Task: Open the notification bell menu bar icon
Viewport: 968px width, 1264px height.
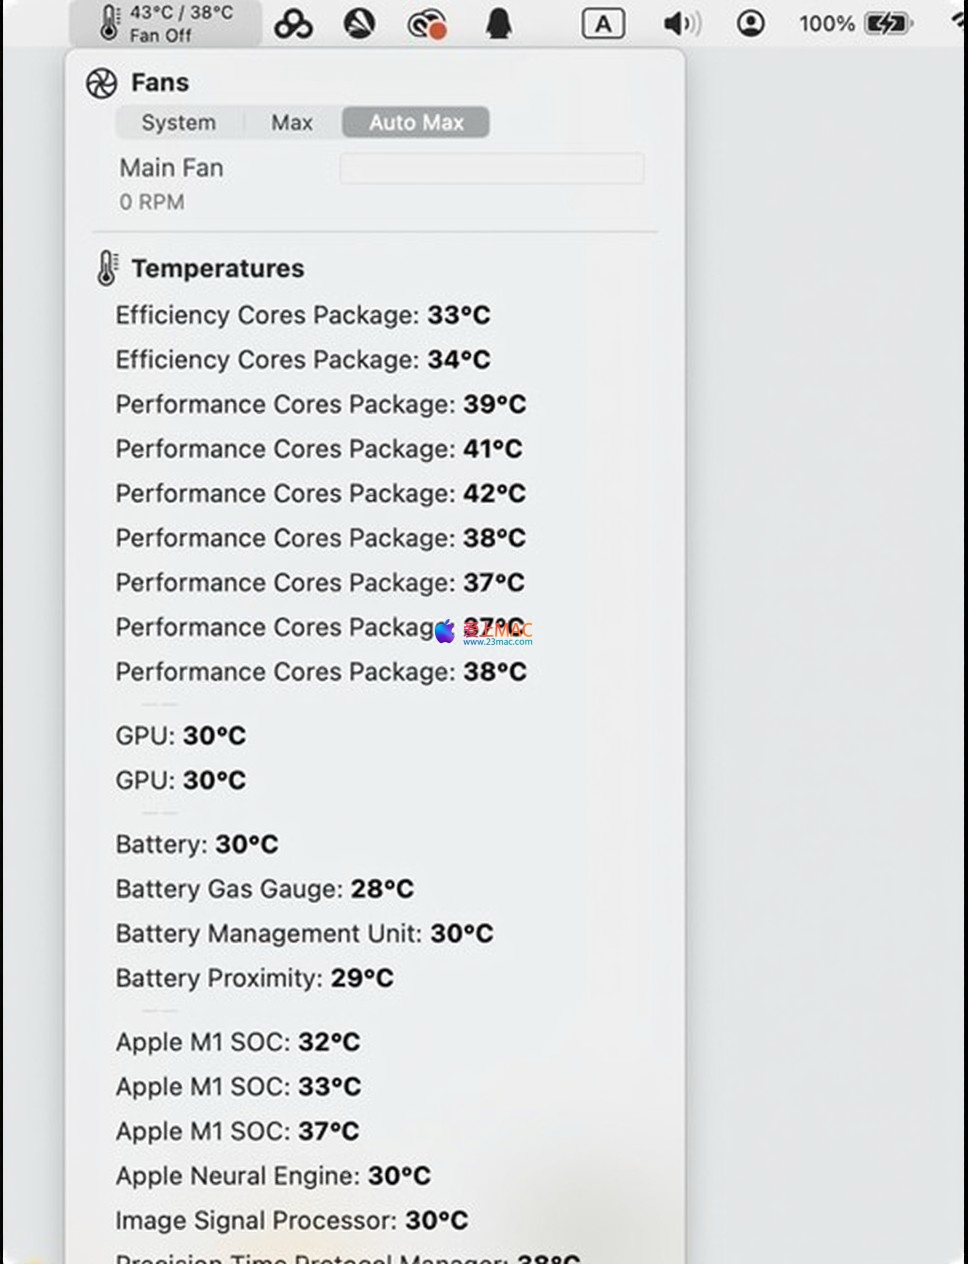Action: [x=498, y=24]
